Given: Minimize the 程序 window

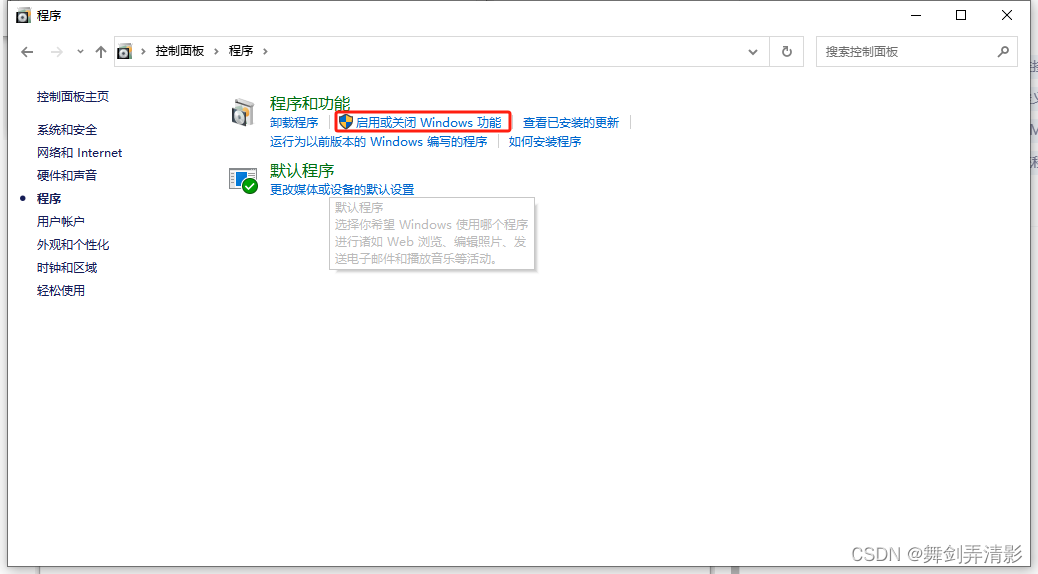Looking at the screenshot, I should 916,15.
